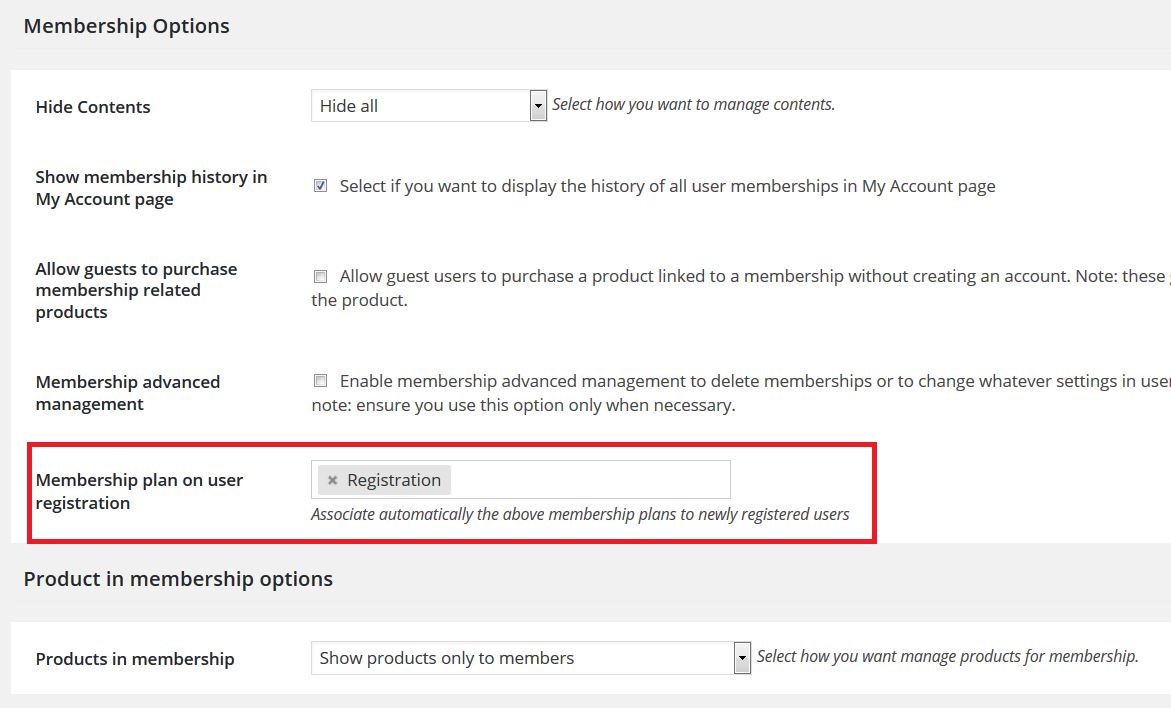Remove the Registration plan tag
This screenshot has height=708, width=1171.
pyautogui.click(x=332, y=480)
